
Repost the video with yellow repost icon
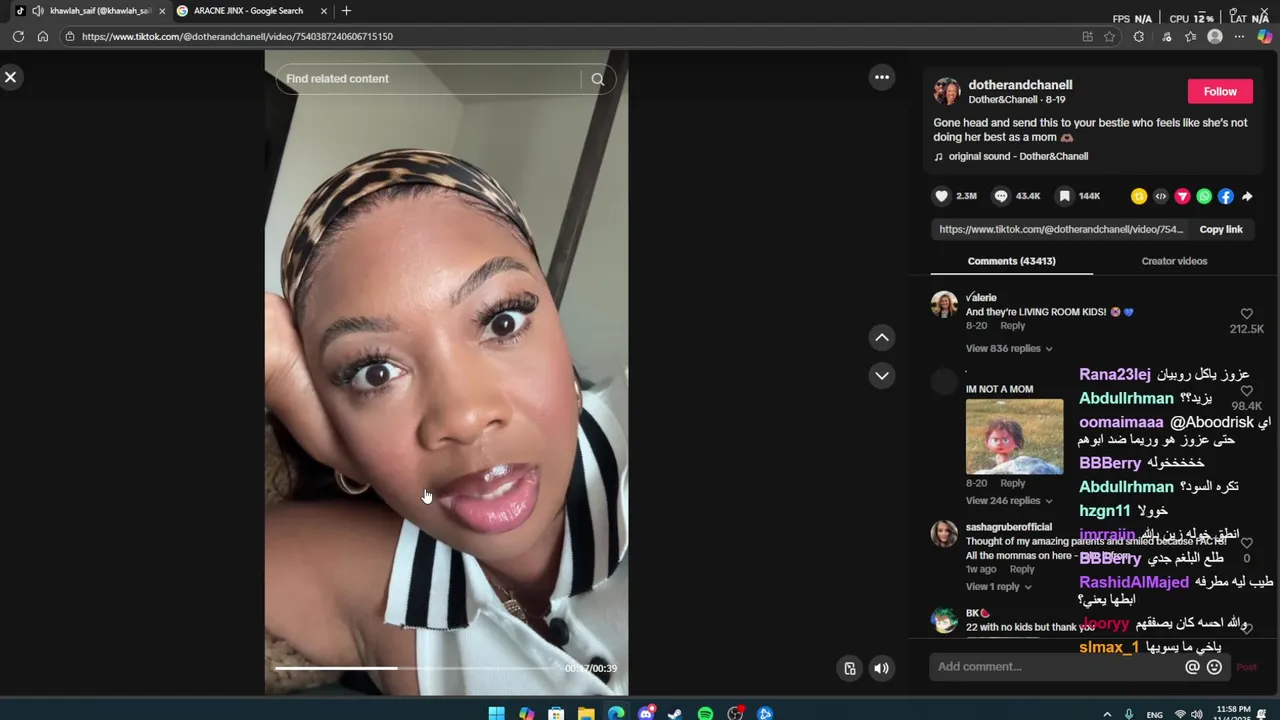click(1139, 196)
